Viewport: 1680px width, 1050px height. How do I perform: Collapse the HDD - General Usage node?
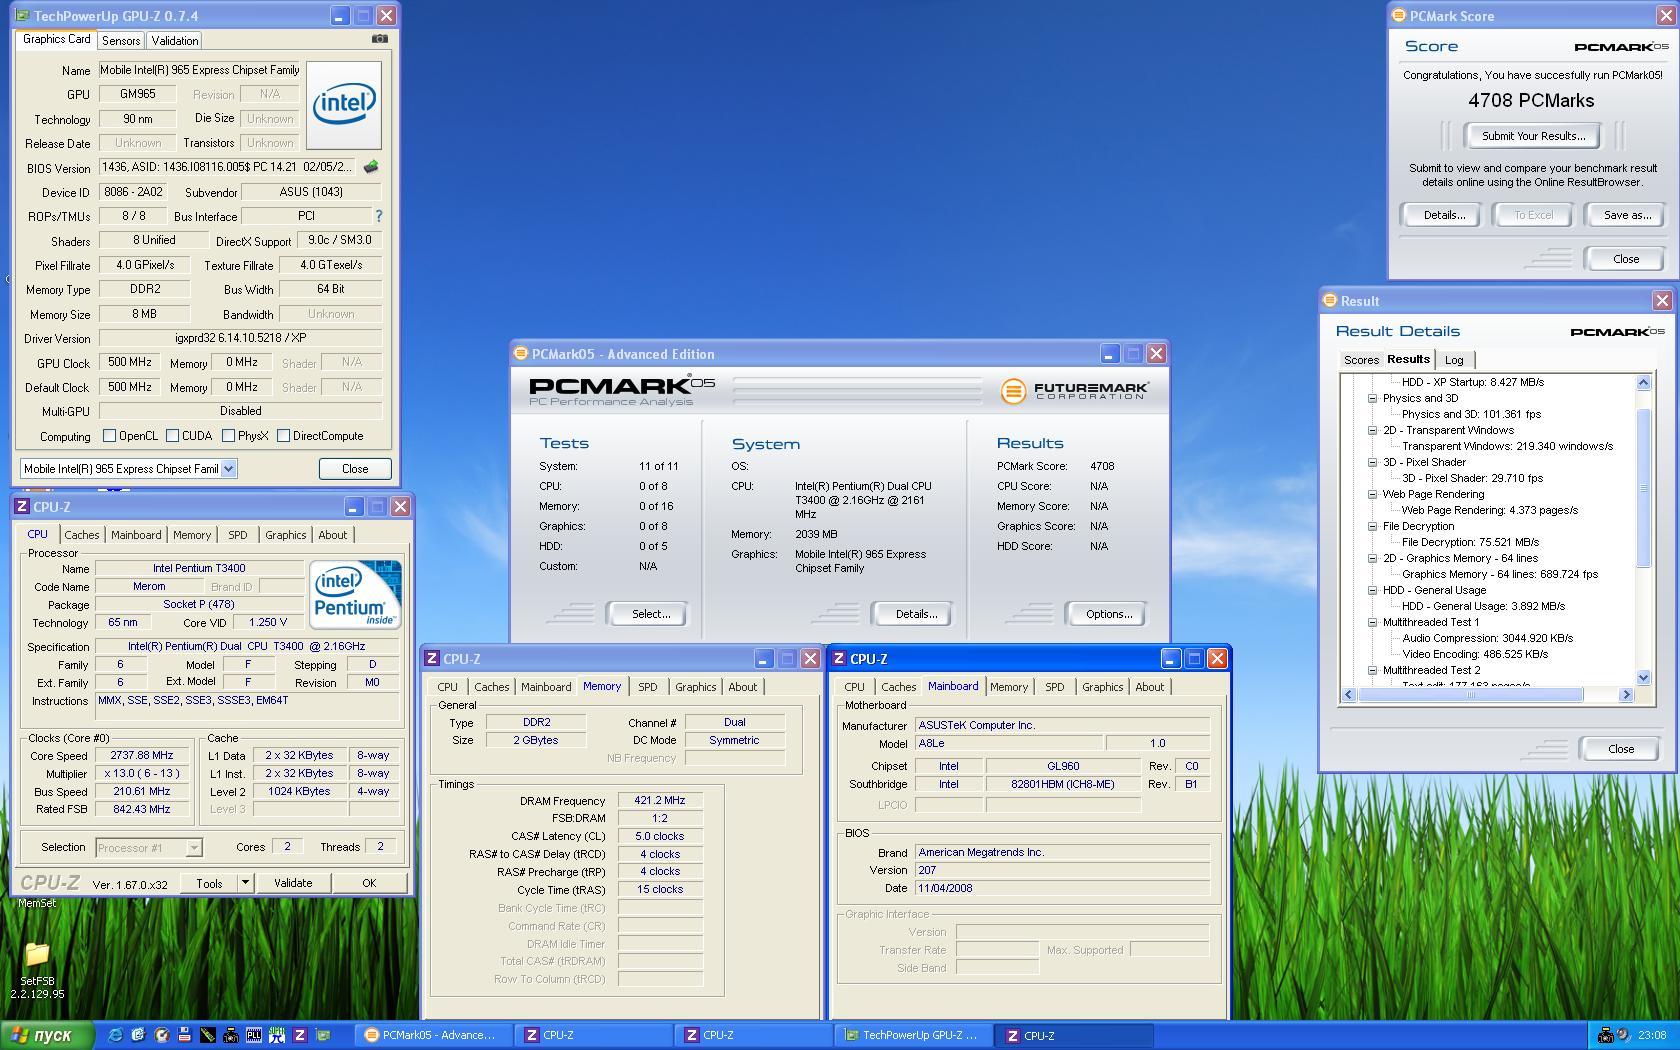point(1373,590)
